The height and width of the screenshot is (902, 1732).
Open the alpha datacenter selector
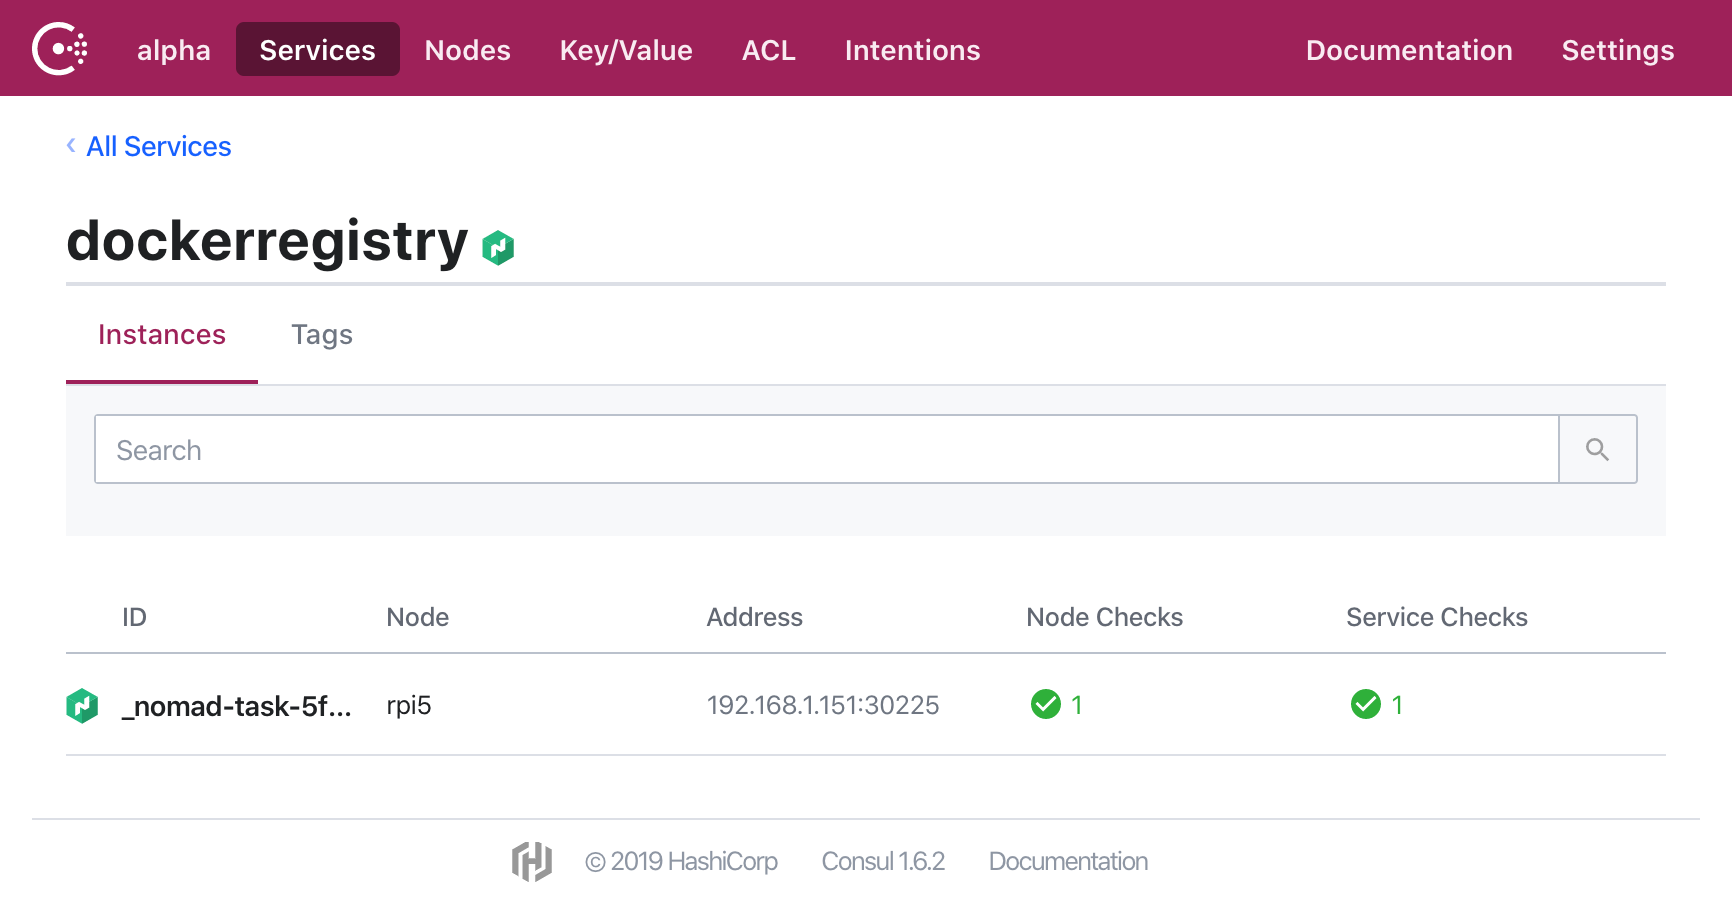point(174,50)
